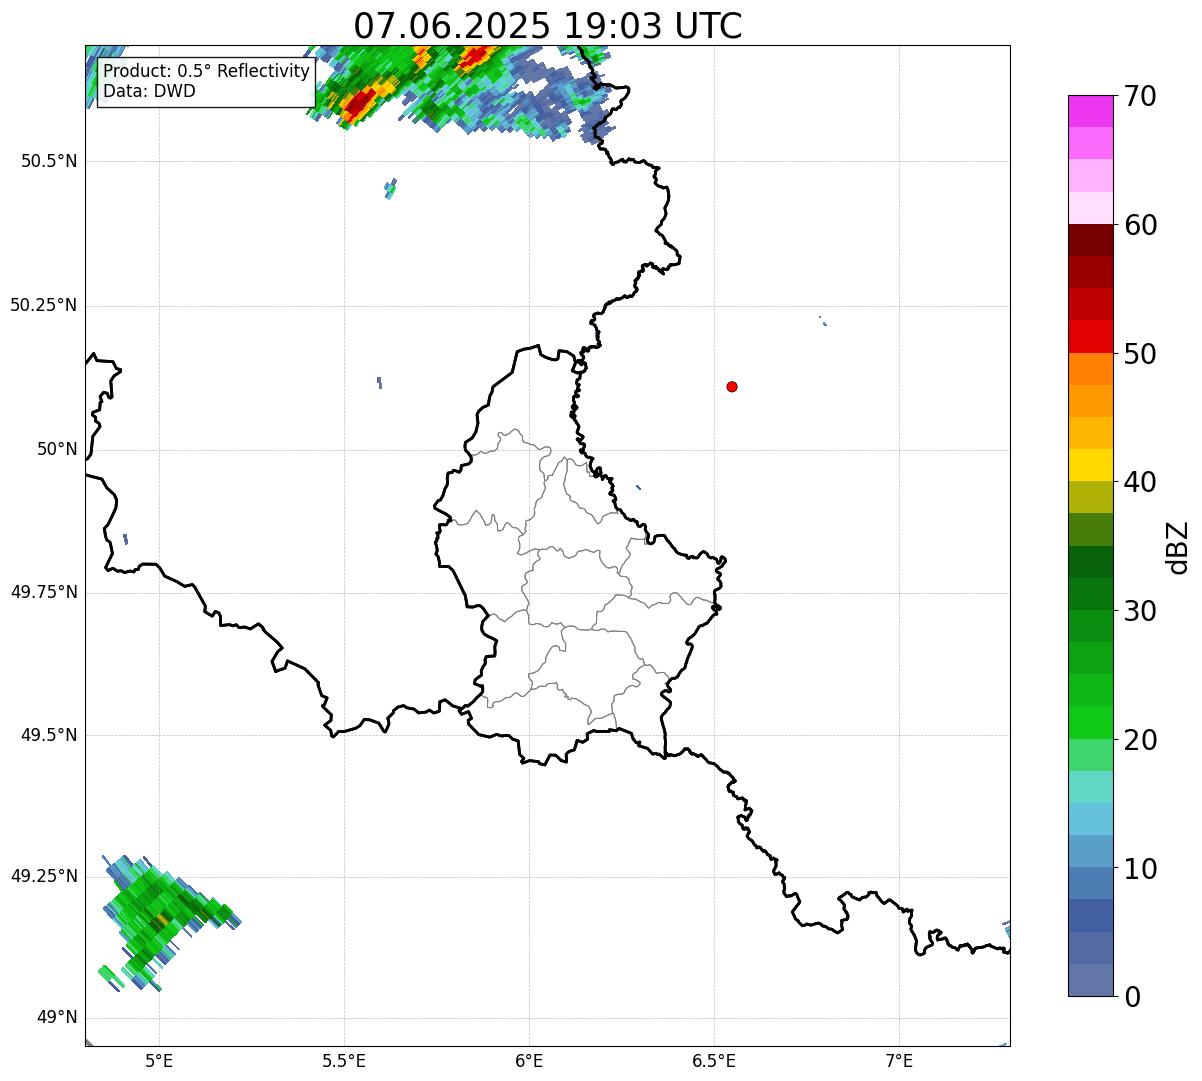
Task: Pick the bright red colorbar segment above 50
Action: [x=1091, y=336]
